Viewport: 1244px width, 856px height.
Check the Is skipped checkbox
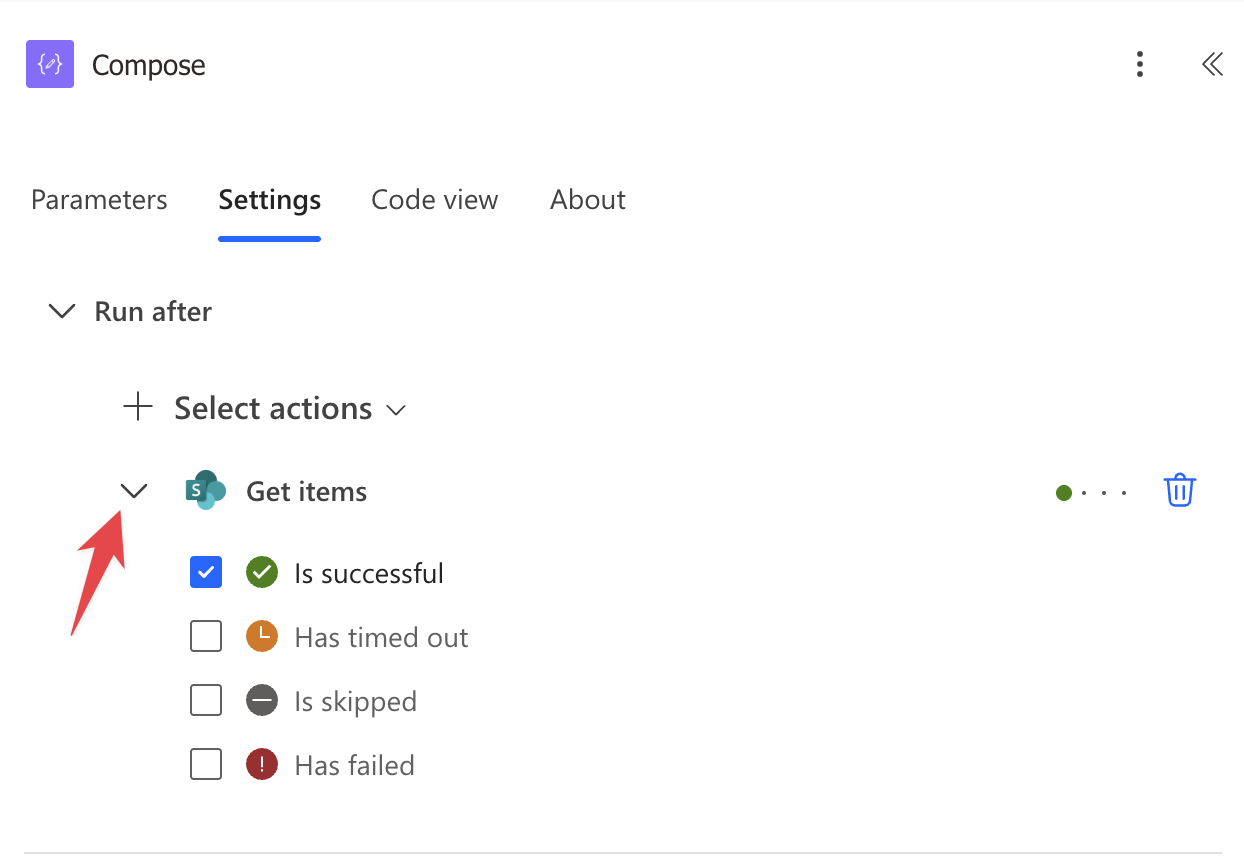[206, 701]
